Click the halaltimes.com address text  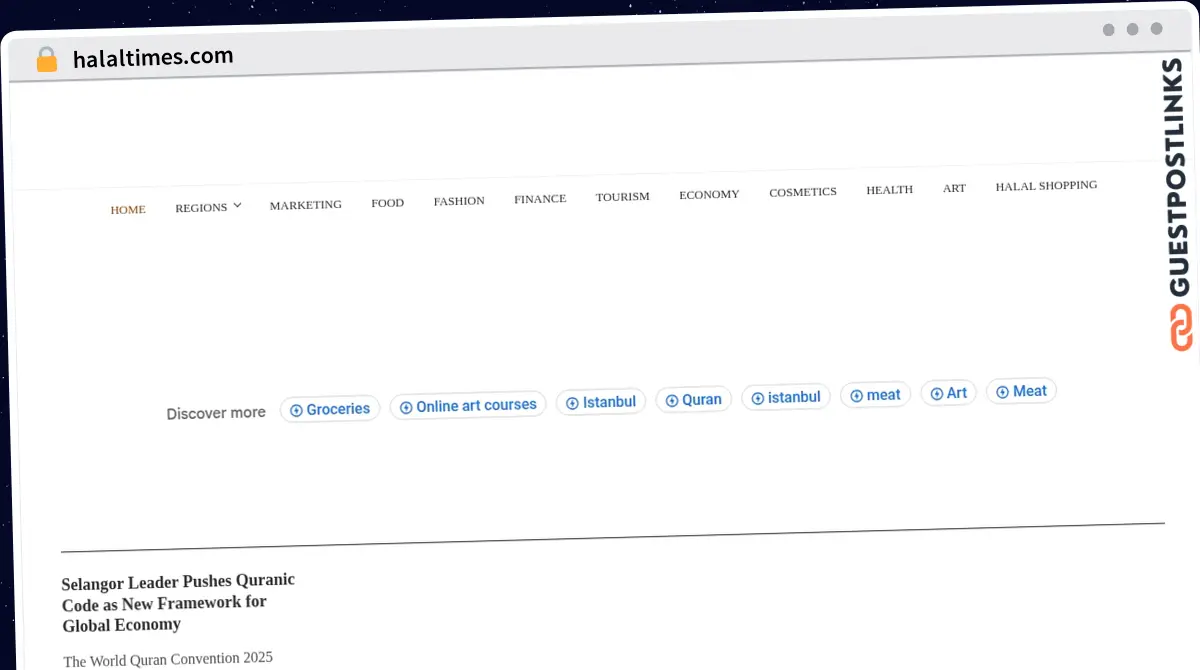point(153,57)
